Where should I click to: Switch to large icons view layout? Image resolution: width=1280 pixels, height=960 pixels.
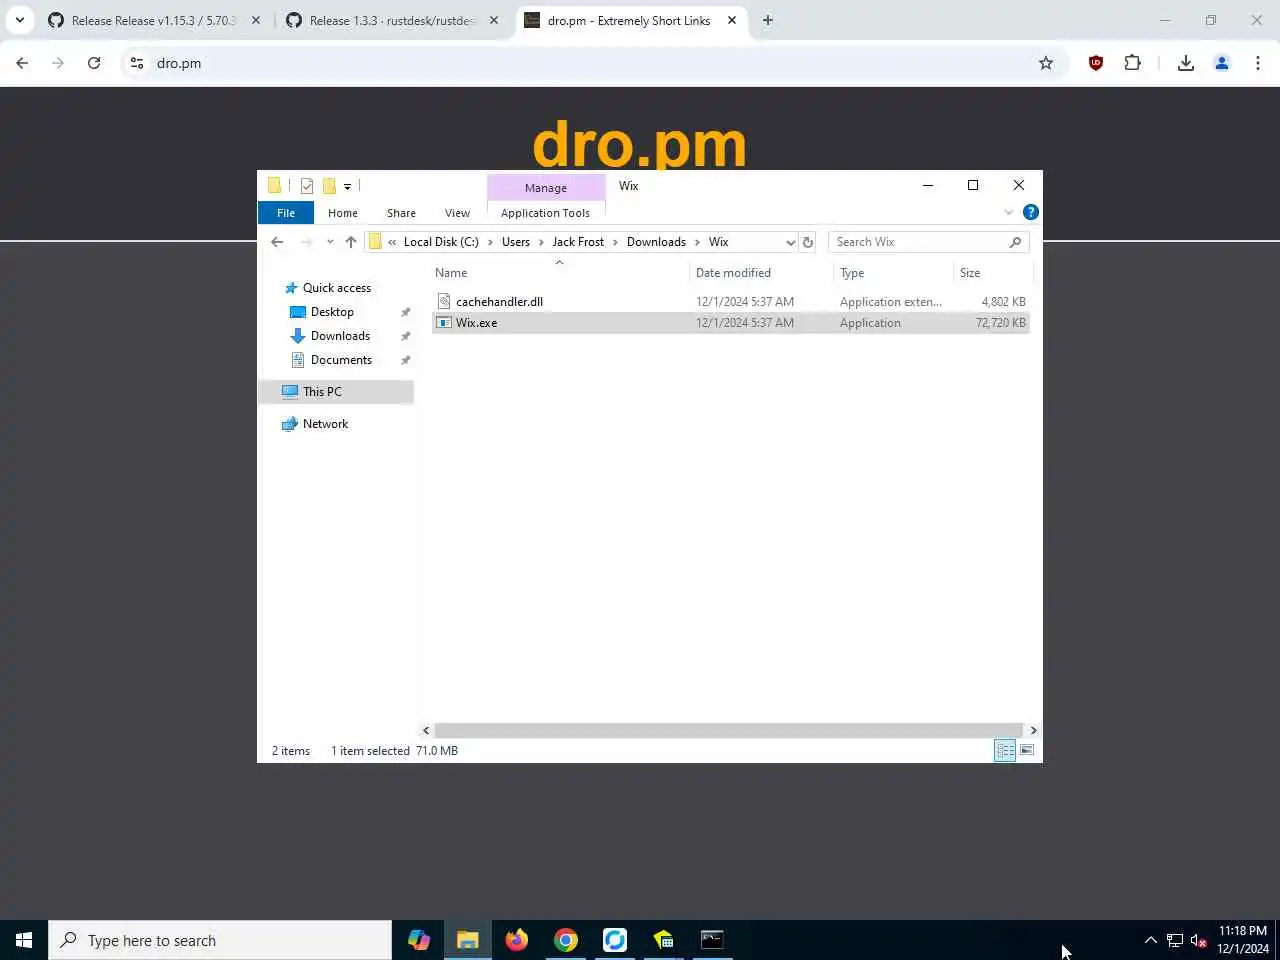1027,750
